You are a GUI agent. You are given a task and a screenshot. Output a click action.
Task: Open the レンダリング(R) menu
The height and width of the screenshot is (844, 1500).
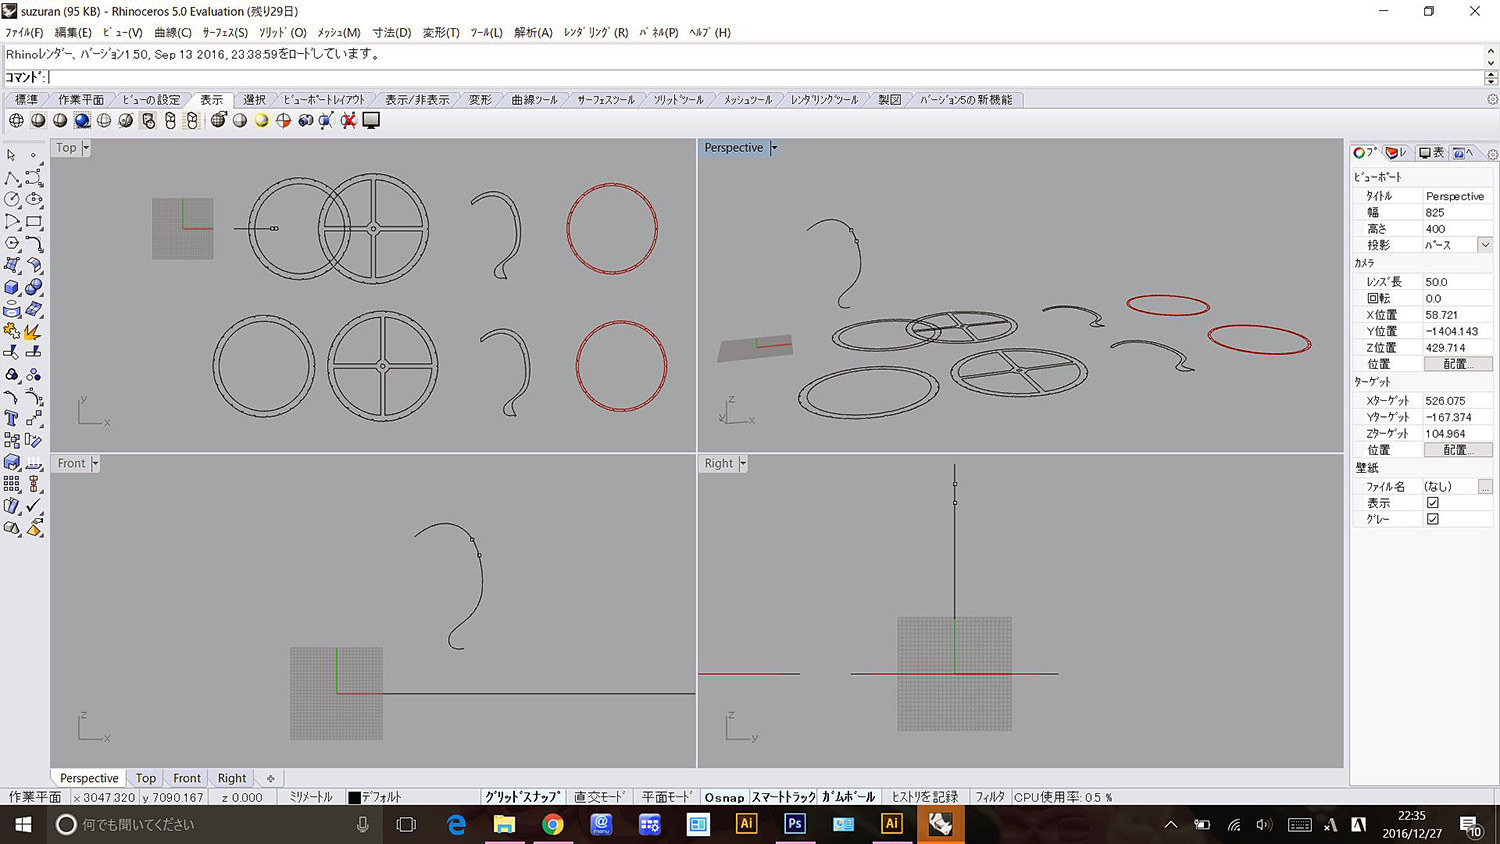(596, 32)
